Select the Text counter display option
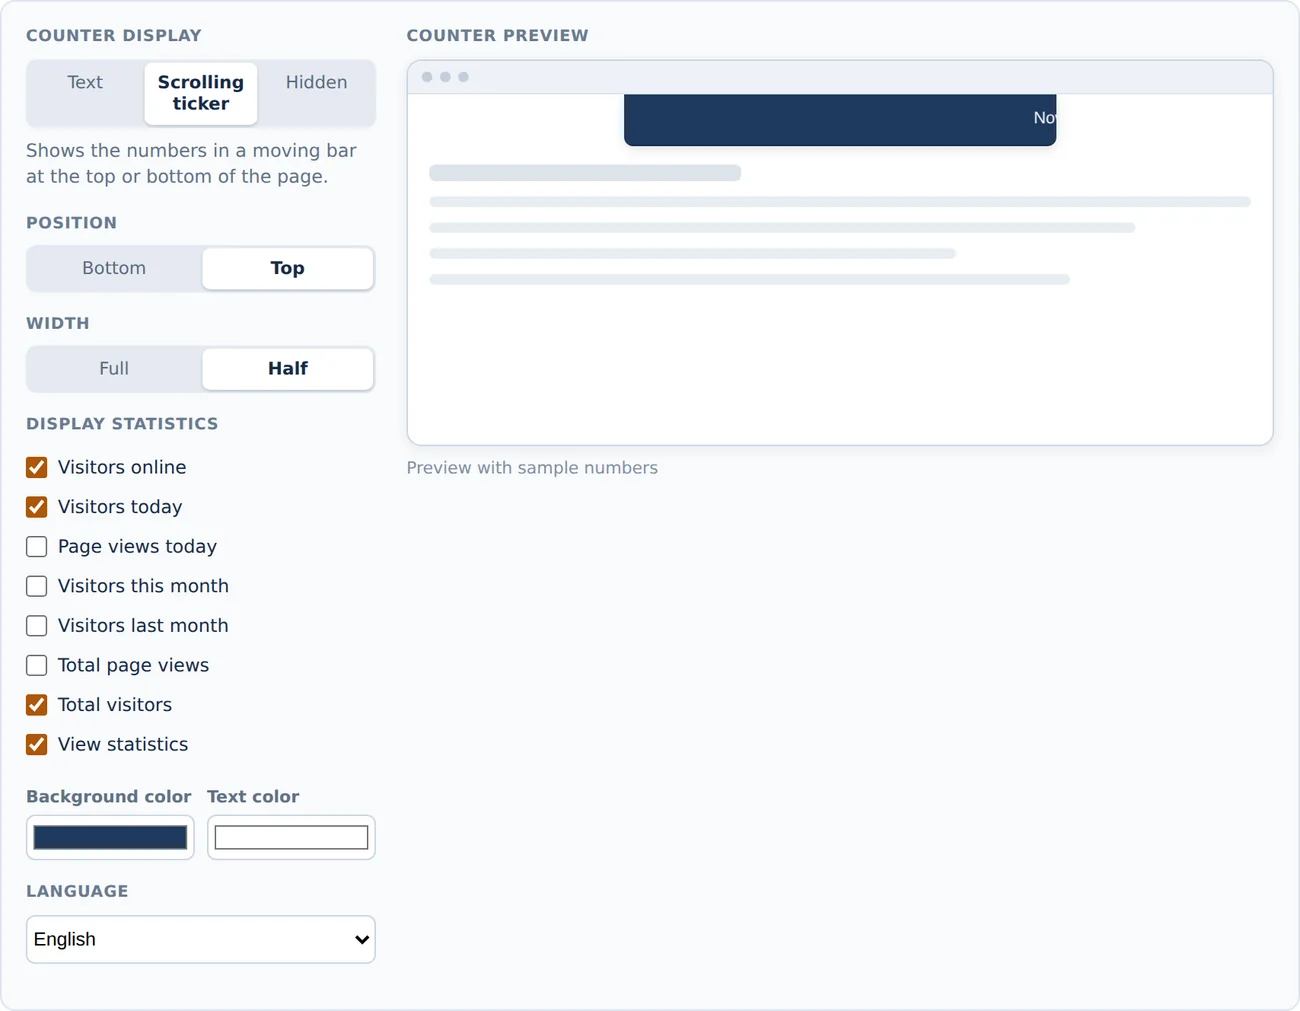 (85, 93)
